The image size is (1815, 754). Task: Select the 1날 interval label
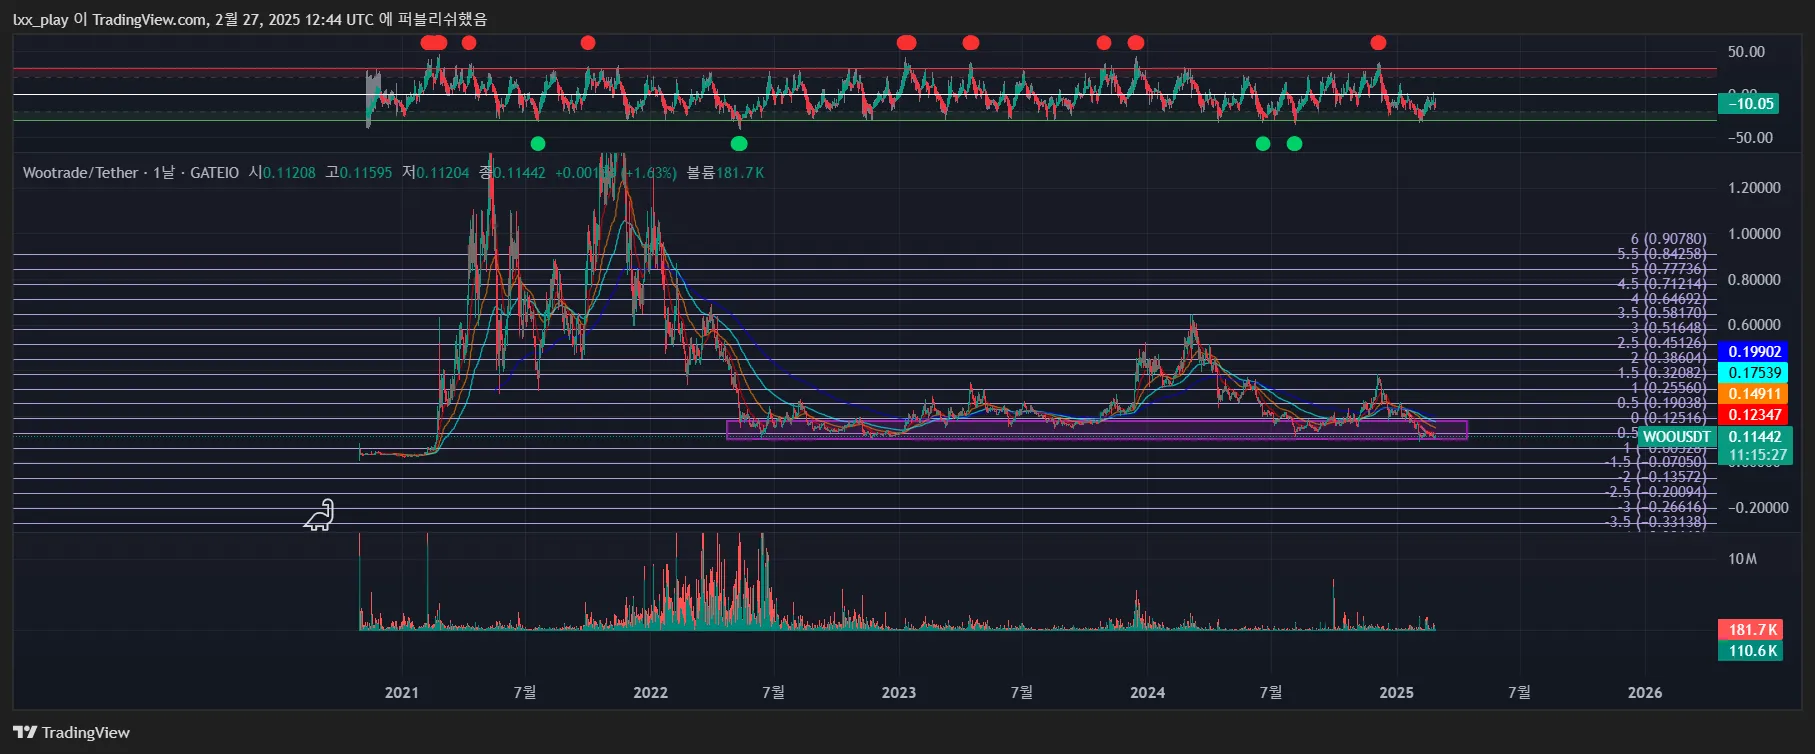[163, 173]
